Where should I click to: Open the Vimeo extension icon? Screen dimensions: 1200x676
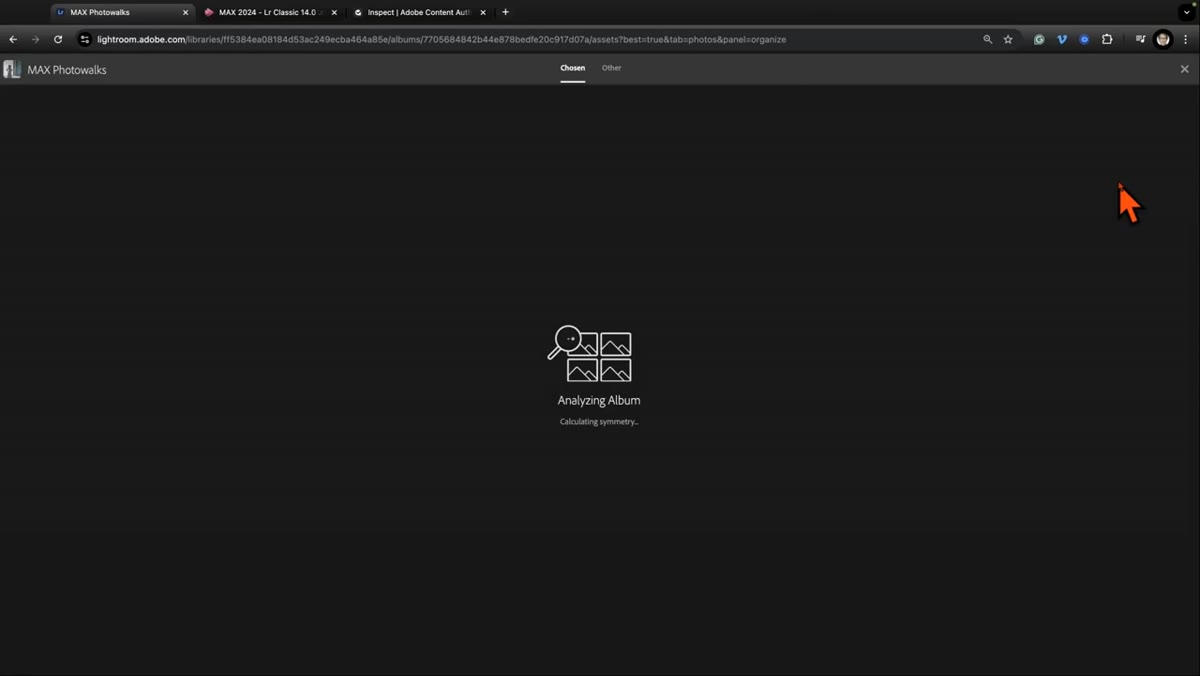1062,39
